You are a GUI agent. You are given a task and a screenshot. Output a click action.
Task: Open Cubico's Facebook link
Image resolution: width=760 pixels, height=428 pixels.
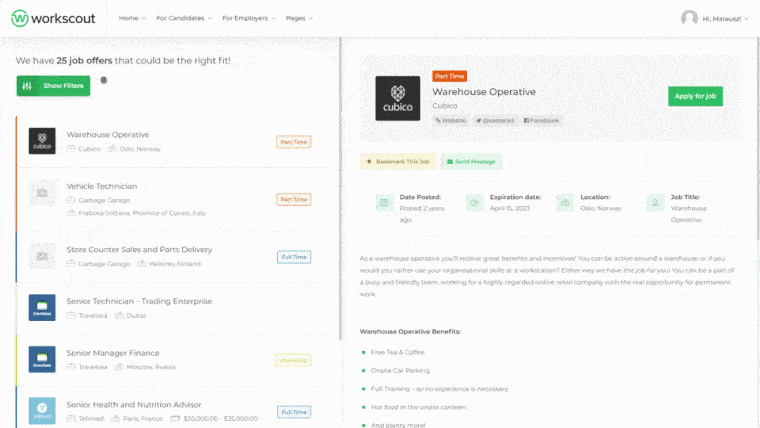[x=541, y=120]
